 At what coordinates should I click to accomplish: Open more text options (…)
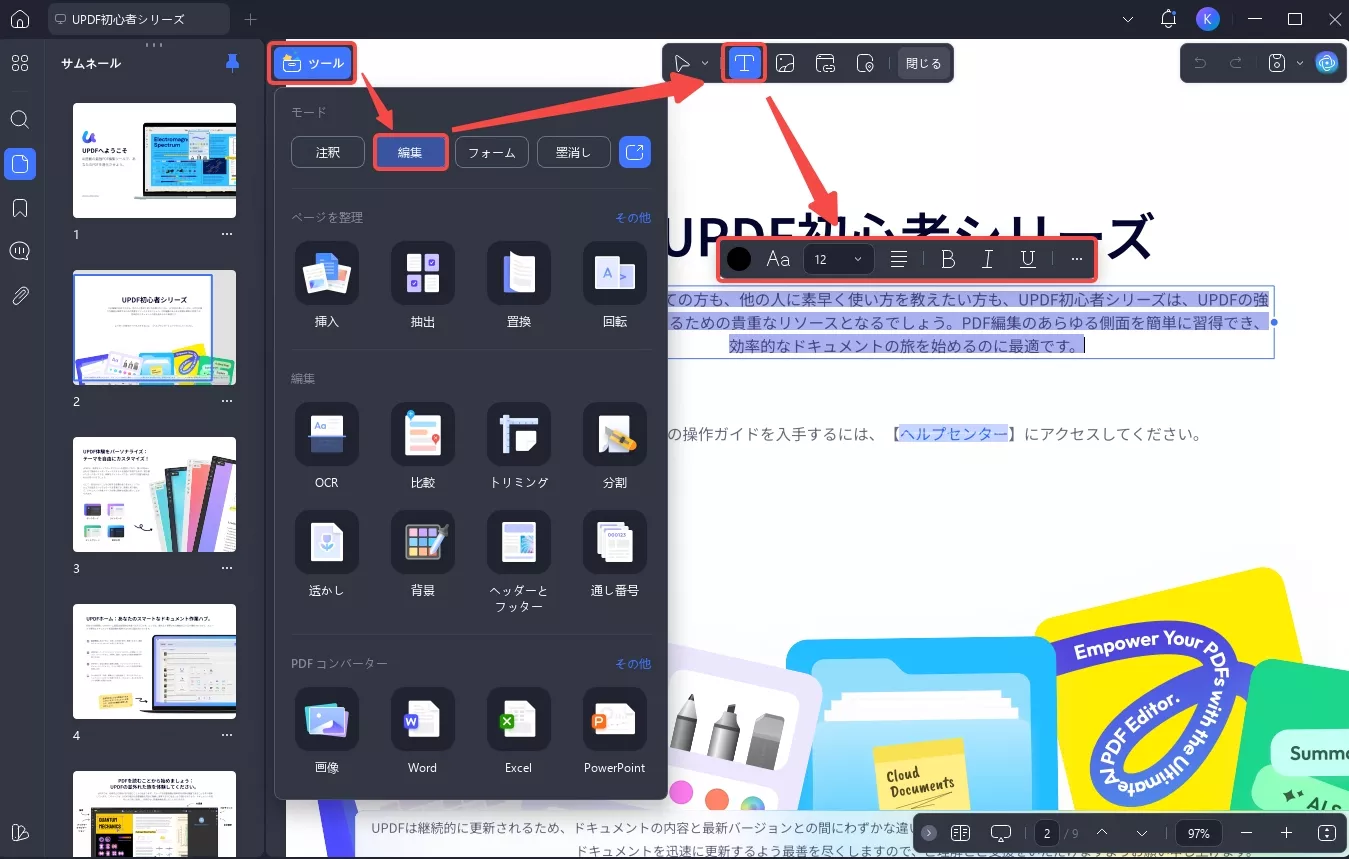tap(1077, 259)
